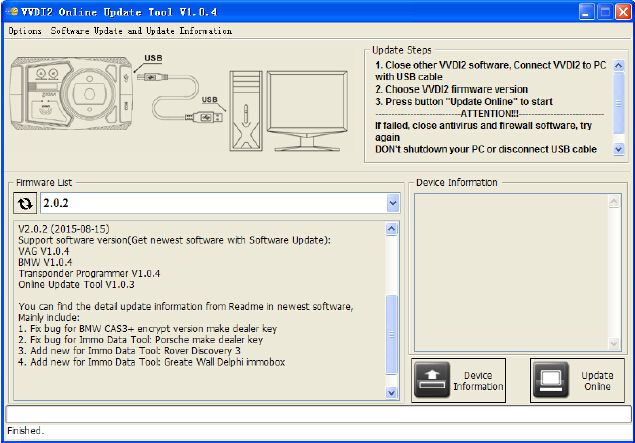
Task: Maximize the Online Update Tool window
Action: [x=604, y=12]
